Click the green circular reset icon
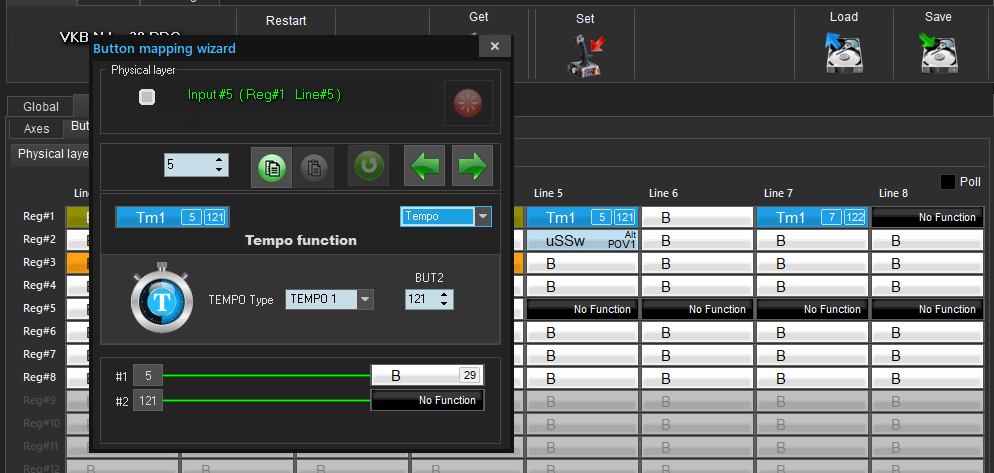 point(368,165)
